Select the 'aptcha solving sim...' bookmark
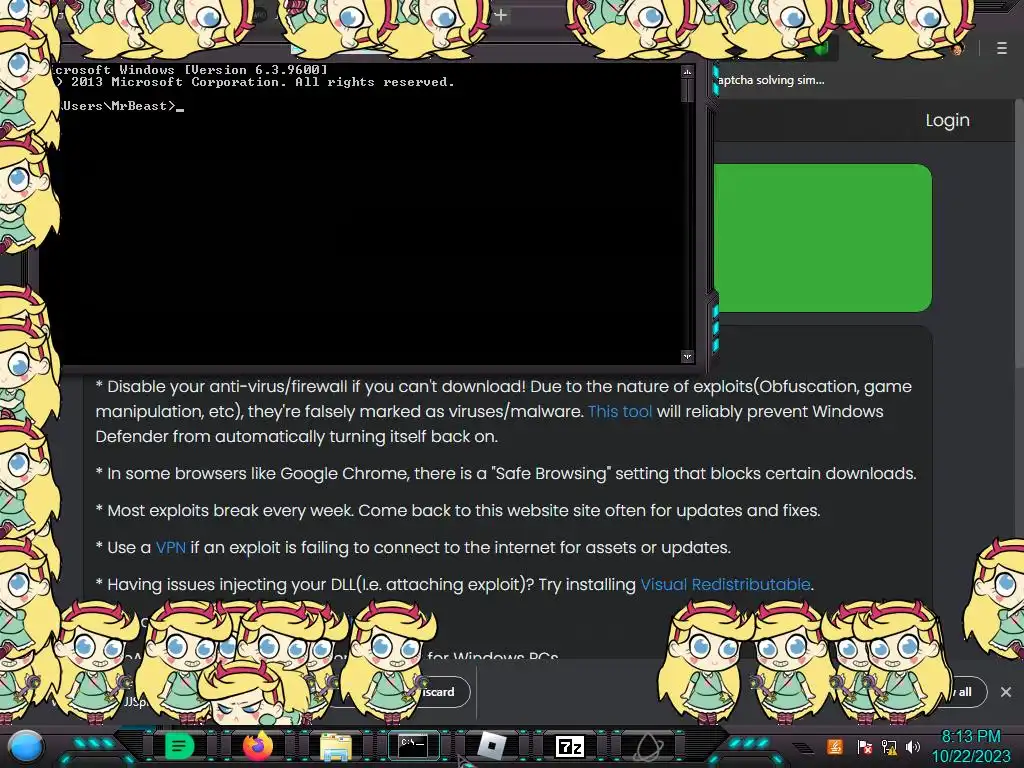This screenshot has height=768, width=1024. pyautogui.click(x=771, y=80)
